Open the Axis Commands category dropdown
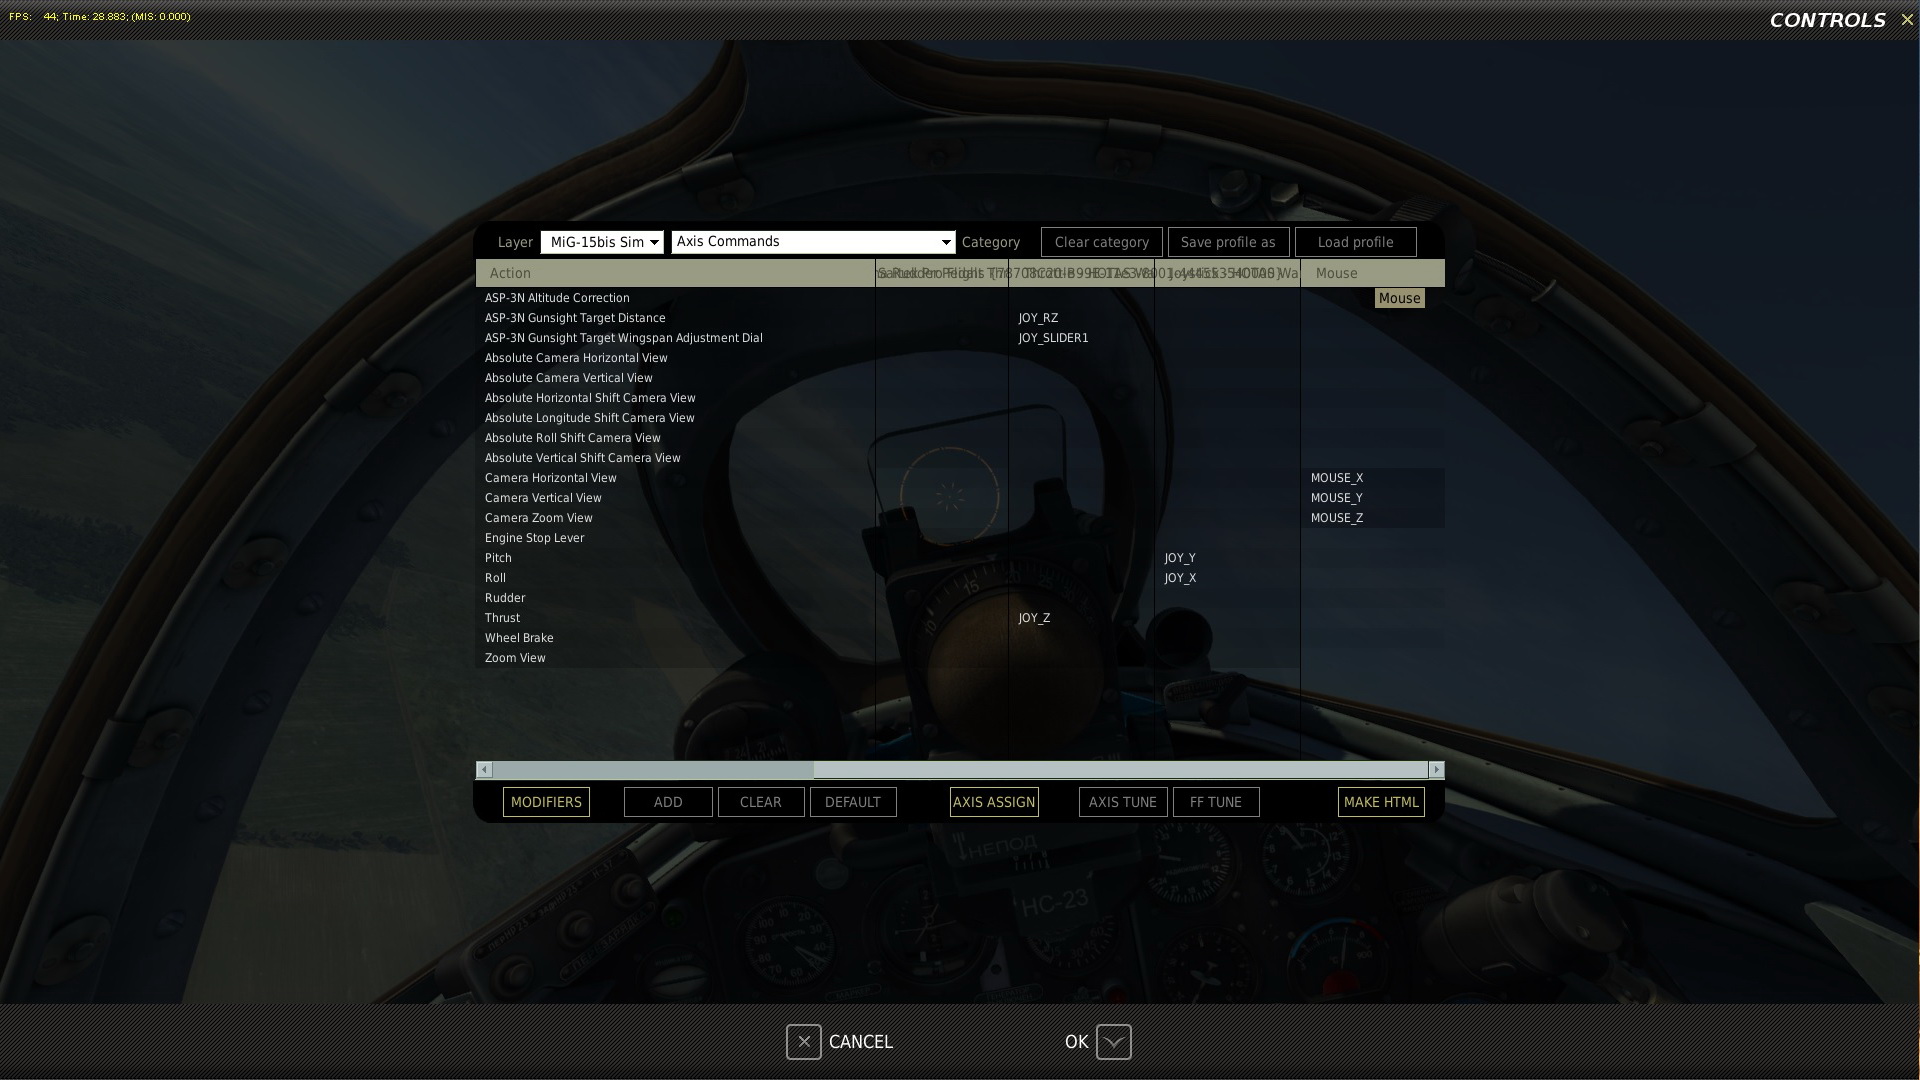Viewport: 1920px width, 1080px height. (x=813, y=242)
